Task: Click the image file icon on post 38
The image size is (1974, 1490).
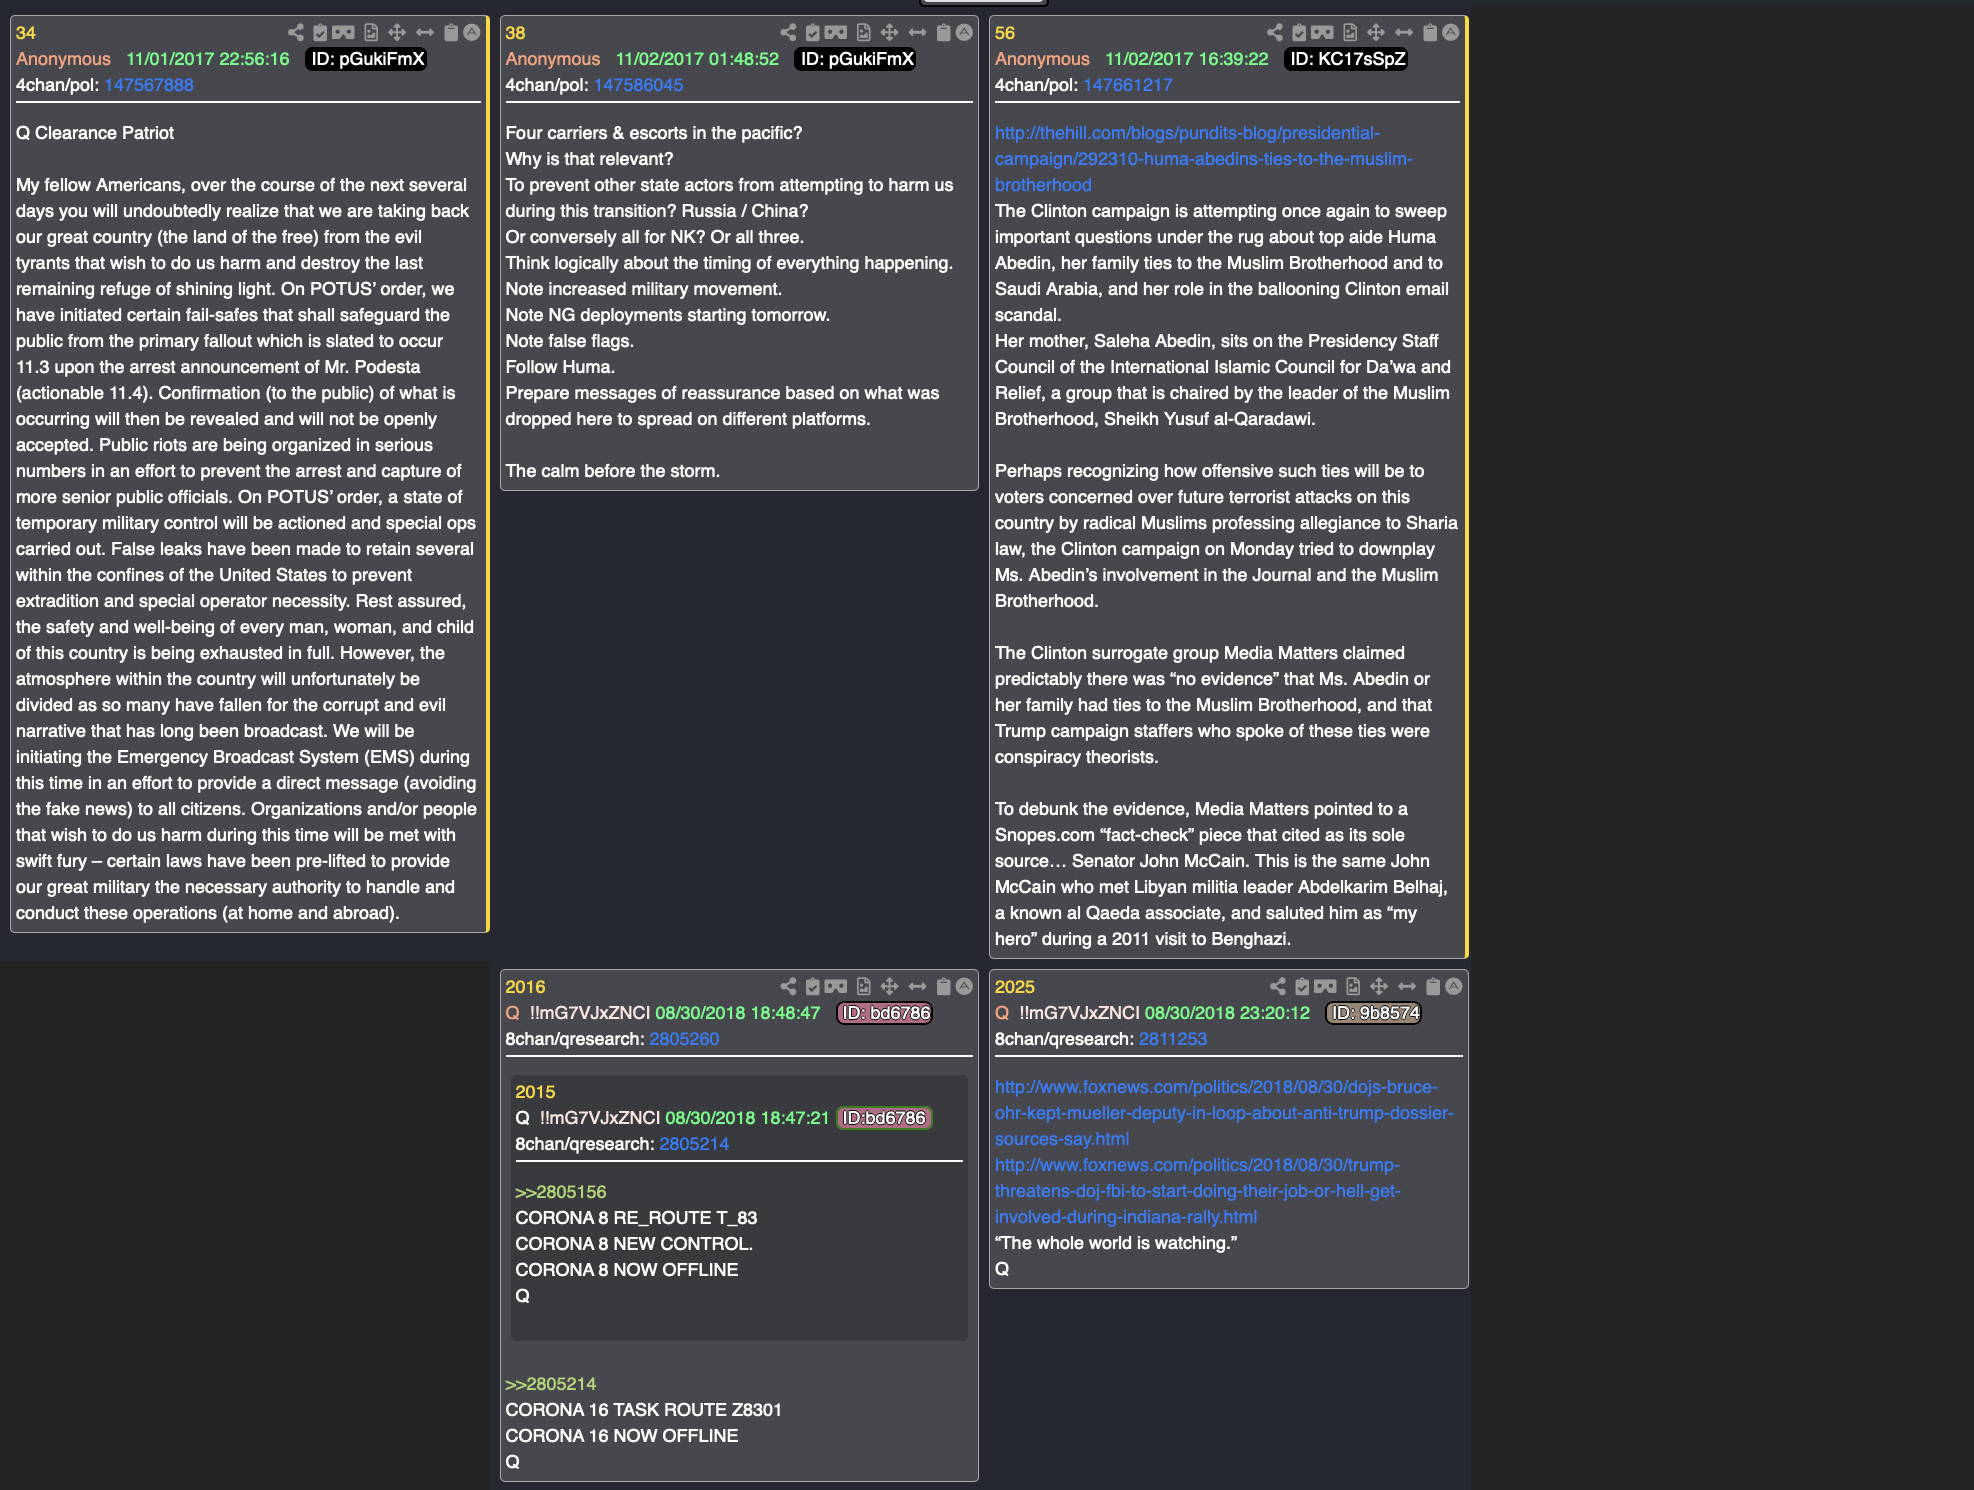Action: click(864, 33)
